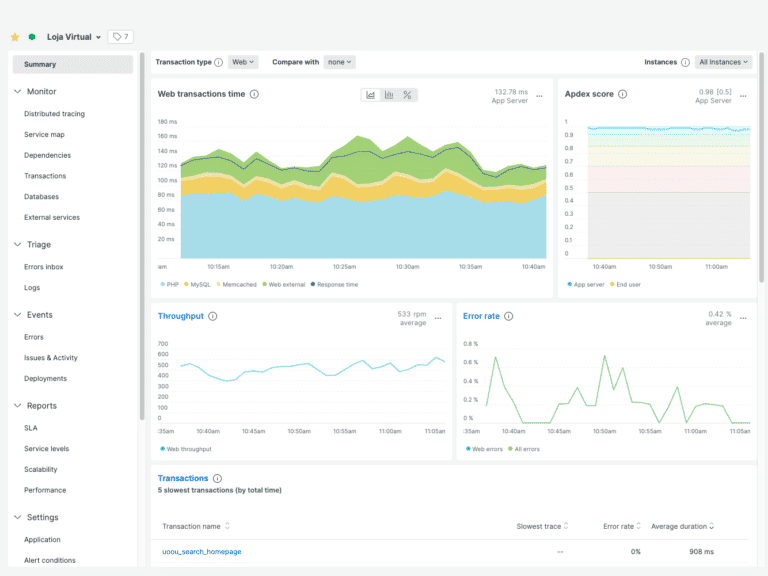This screenshot has width=768, height=576.
Task: Open Issues & Activity page
Action: pos(50,358)
